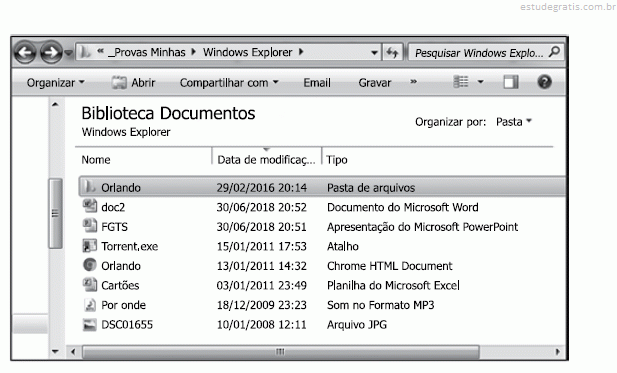Click the magnifier search icon
Screen dimensions: 617x373
[554, 52]
